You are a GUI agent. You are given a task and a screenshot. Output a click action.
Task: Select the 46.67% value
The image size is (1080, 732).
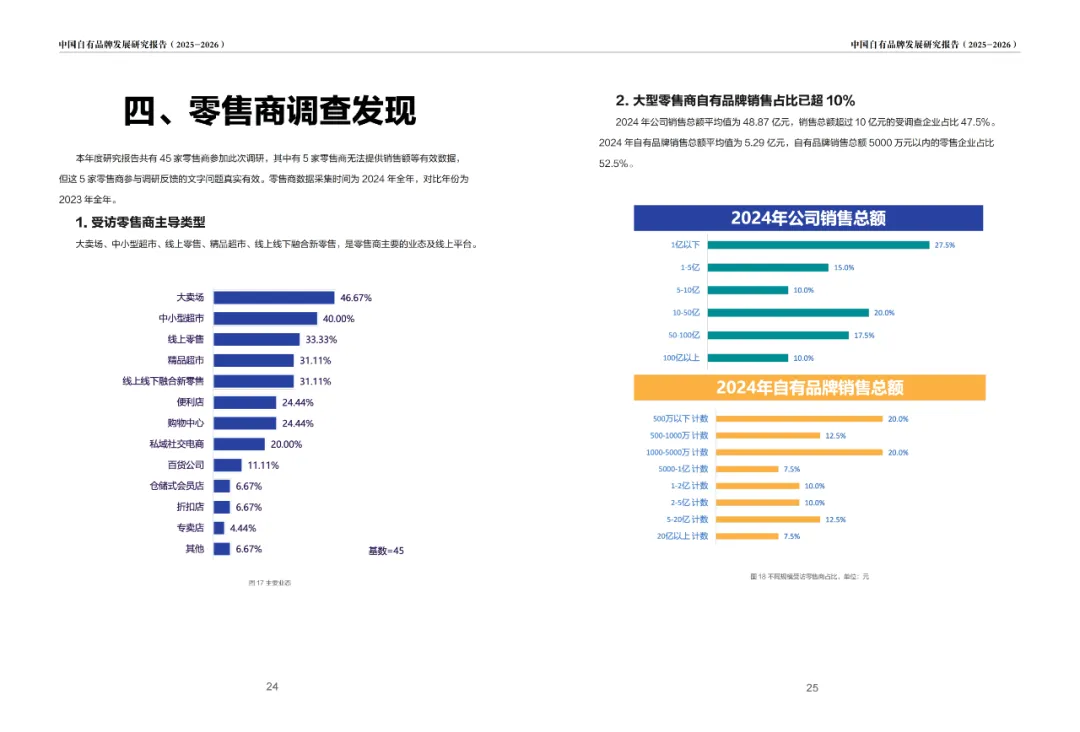356,298
